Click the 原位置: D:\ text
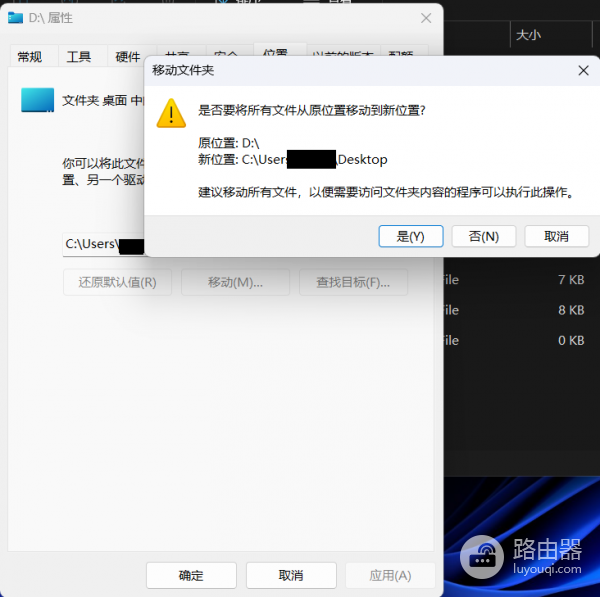Image resolution: width=600 pixels, height=597 pixels. 228,143
